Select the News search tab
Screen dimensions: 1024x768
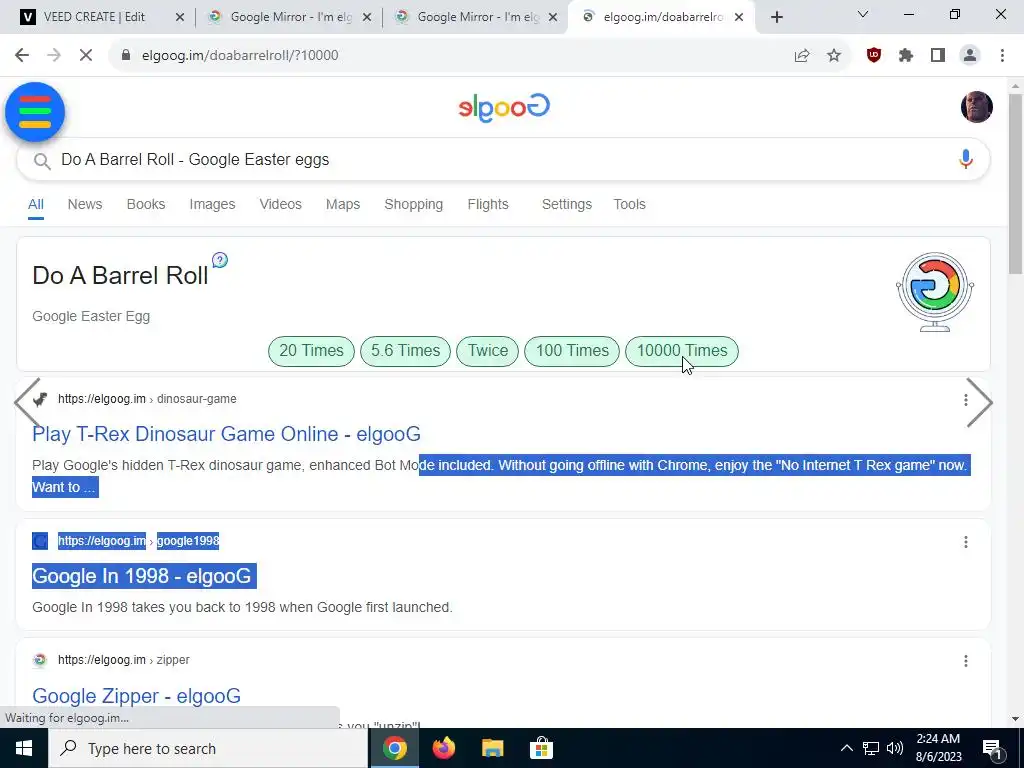pyautogui.click(x=85, y=204)
